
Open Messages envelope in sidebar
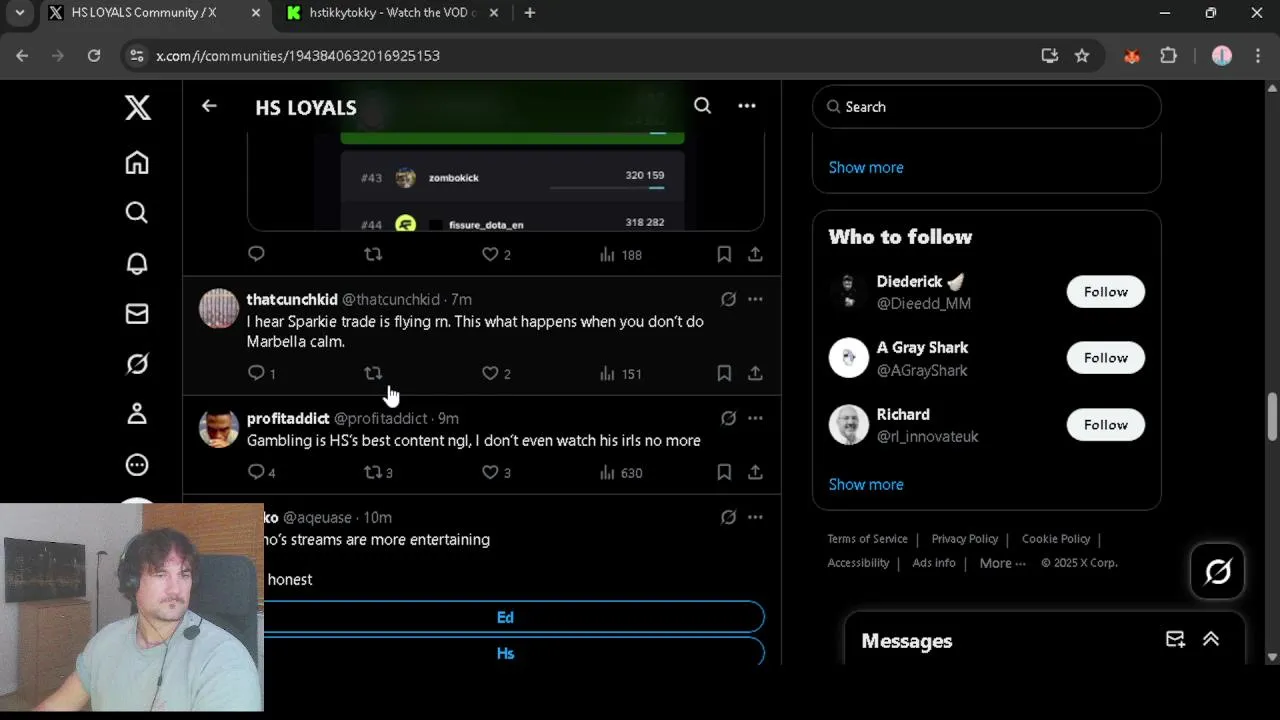137,314
